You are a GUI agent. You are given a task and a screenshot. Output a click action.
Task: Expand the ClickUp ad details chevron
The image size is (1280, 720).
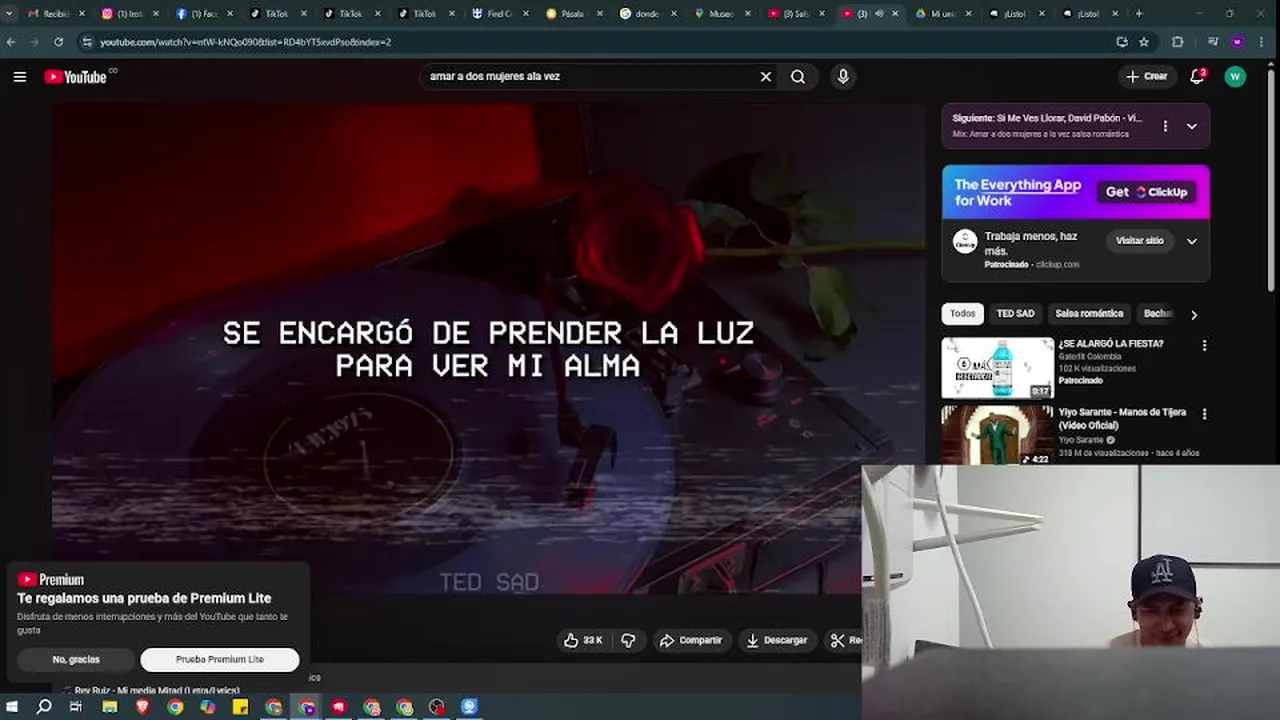[1192, 241]
